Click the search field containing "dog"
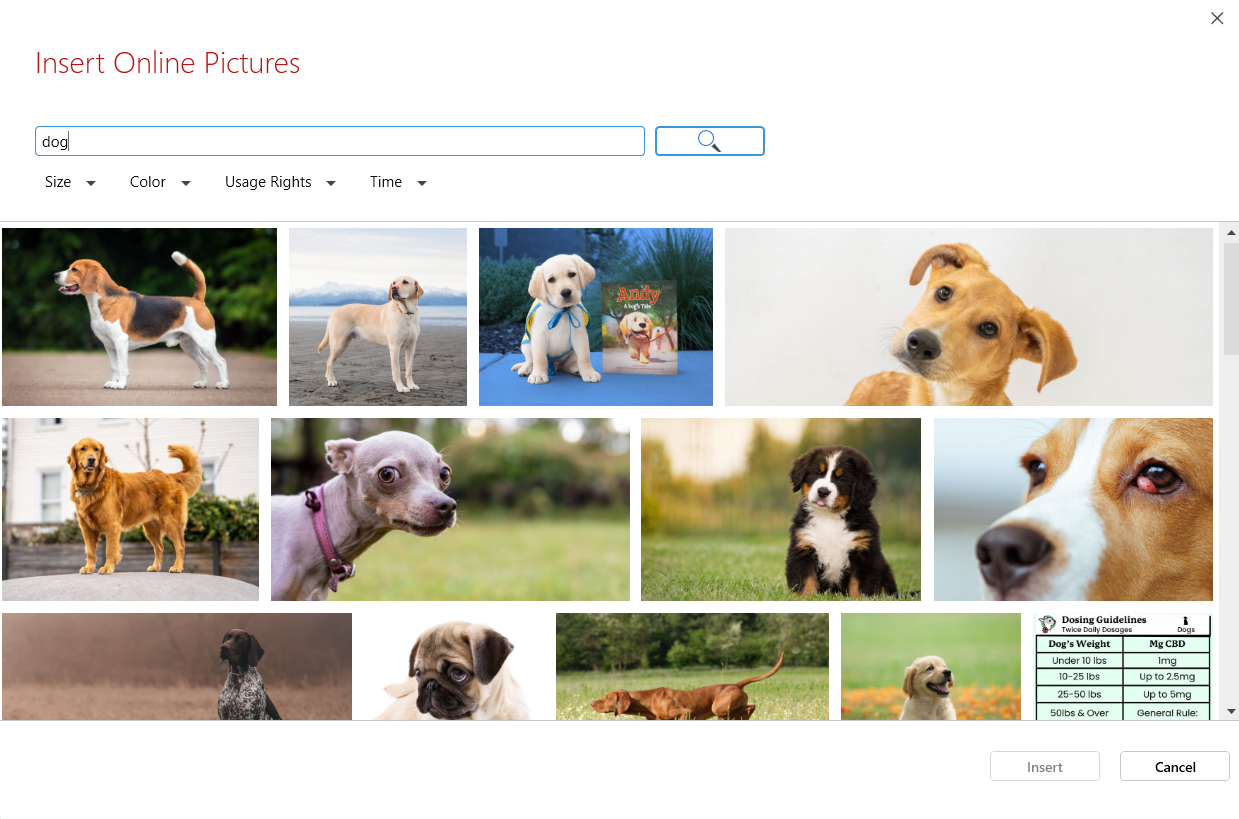This screenshot has height=819, width=1239. [340, 141]
